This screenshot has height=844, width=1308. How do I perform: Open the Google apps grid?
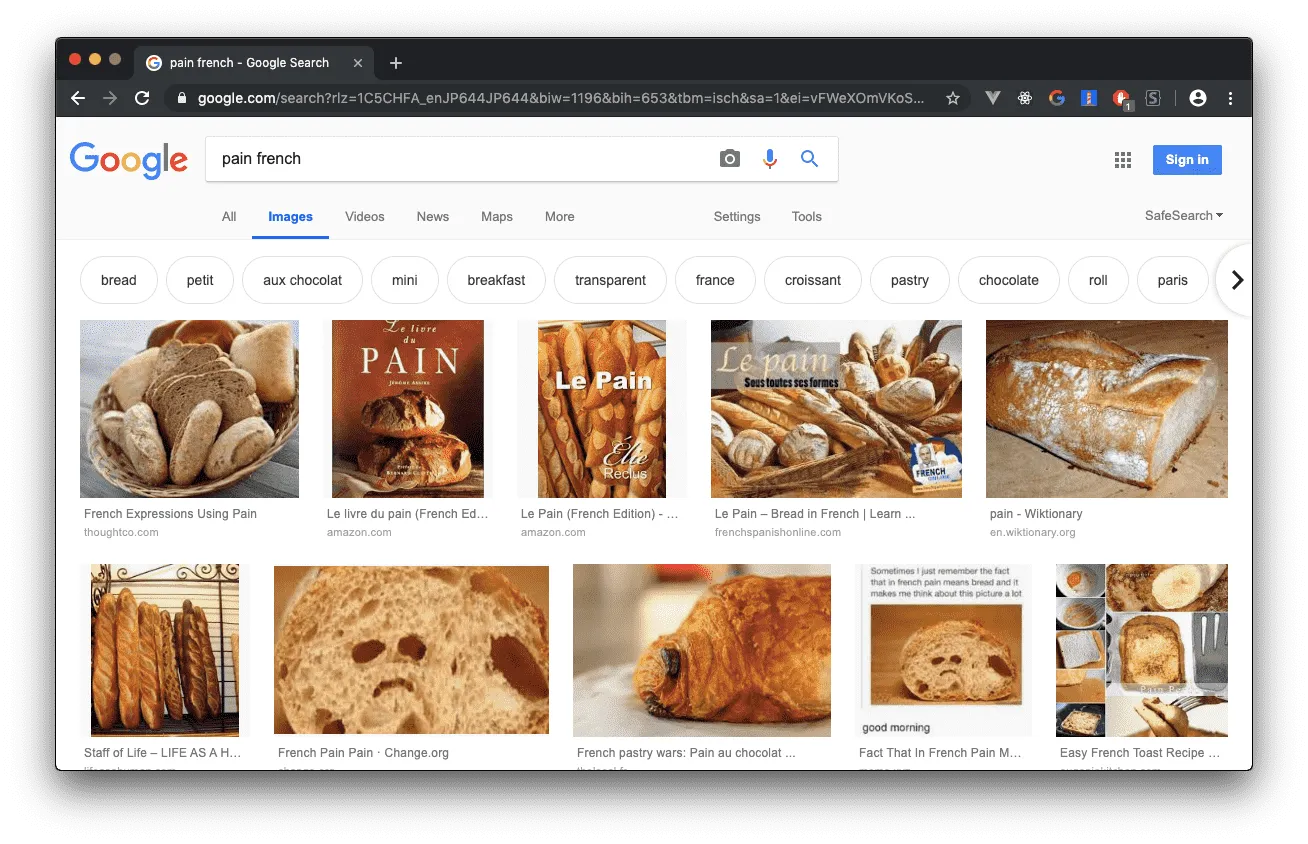tap(1123, 160)
